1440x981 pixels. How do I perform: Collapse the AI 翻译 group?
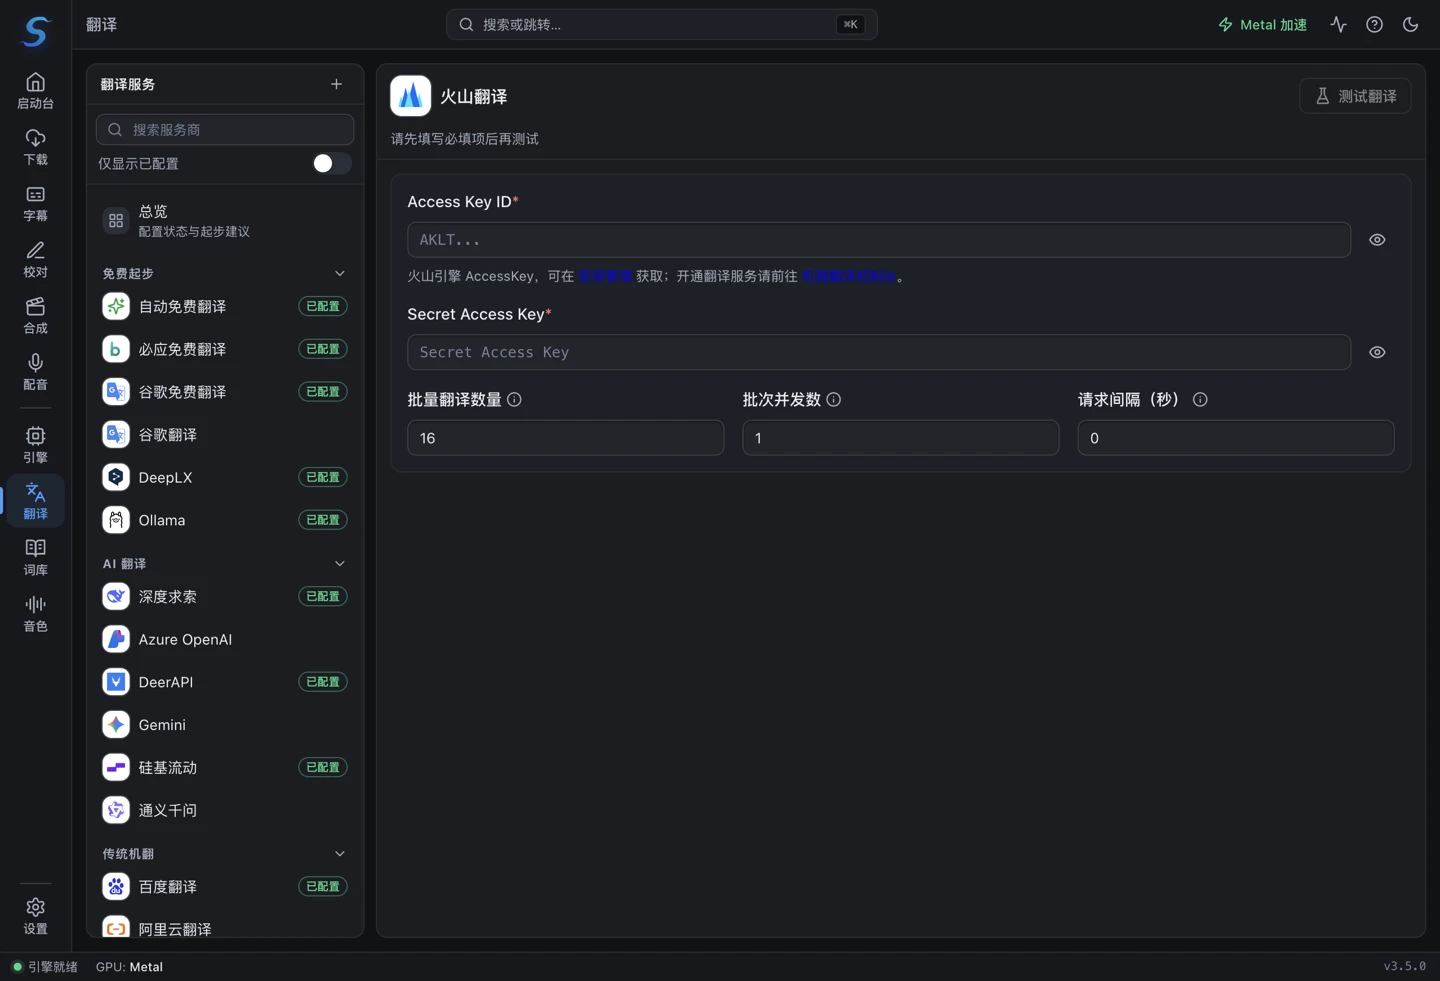(339, 563)
